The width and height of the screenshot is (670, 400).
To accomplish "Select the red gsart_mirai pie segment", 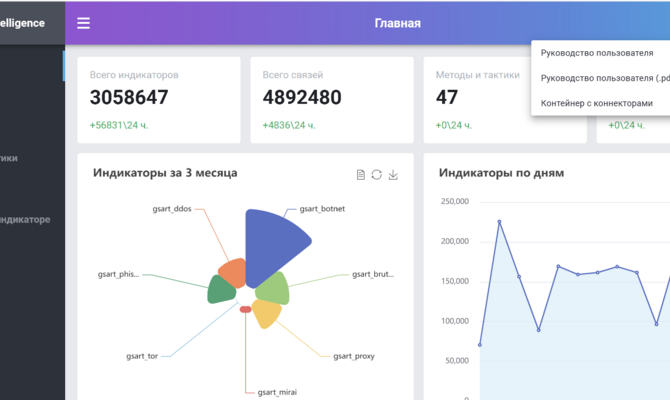I will [x=245, y=309].
